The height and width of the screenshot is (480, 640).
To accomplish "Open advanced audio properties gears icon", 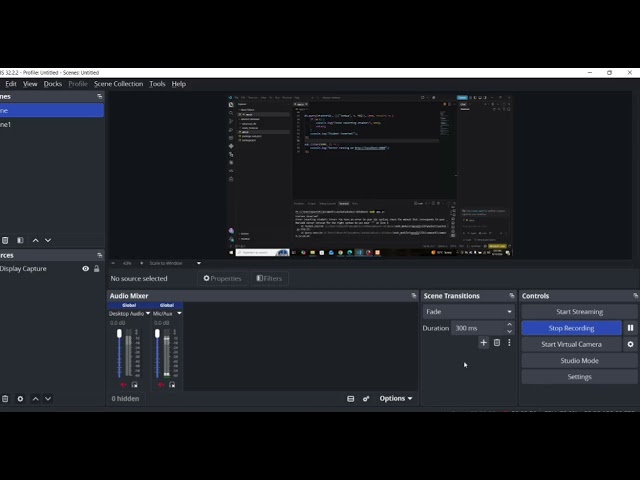I will point(366,399).
